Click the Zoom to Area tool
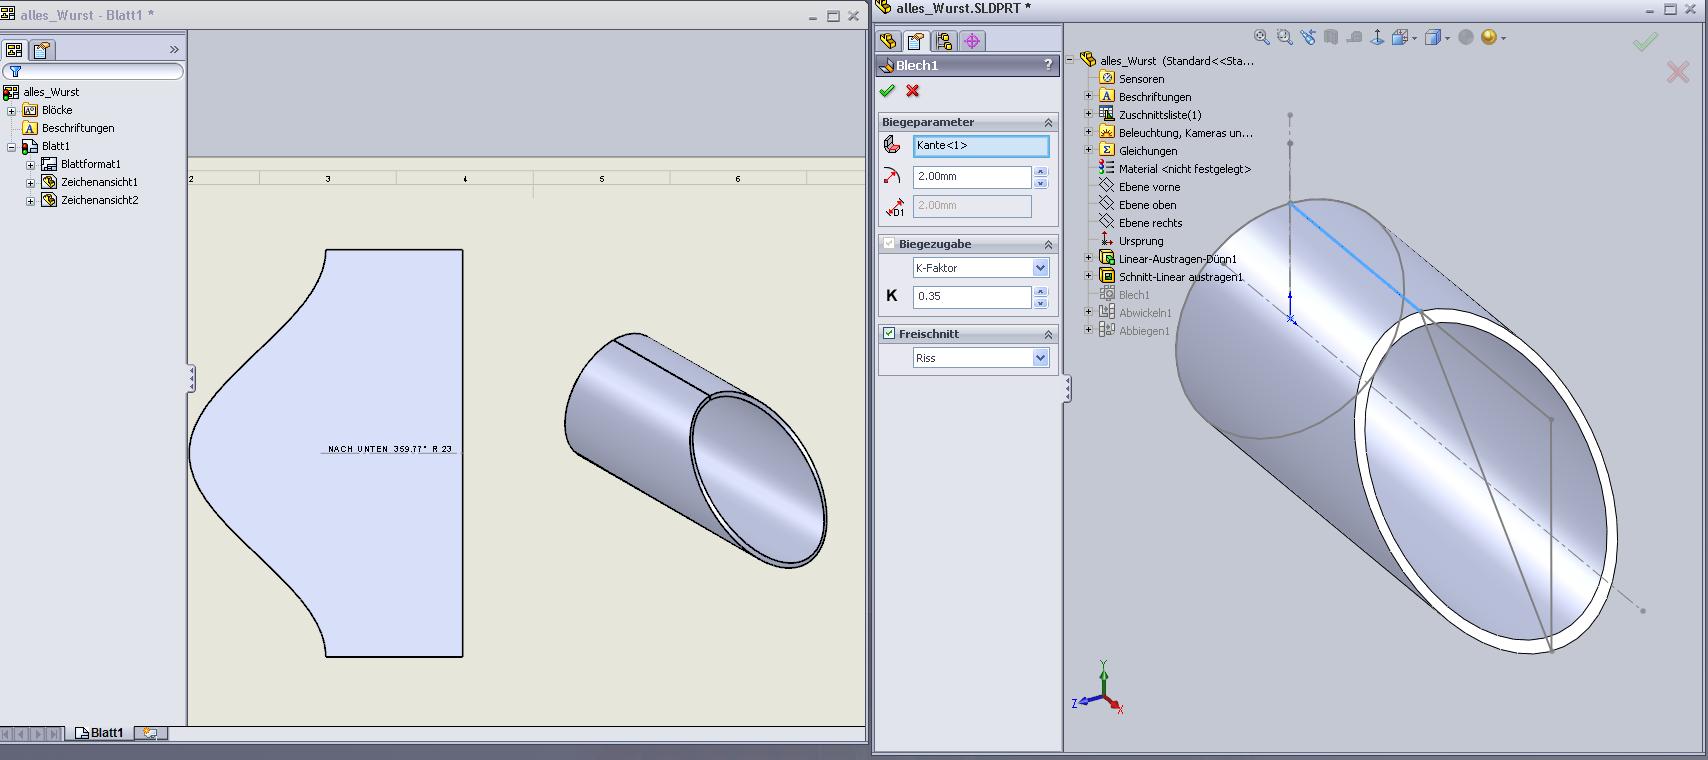Screen dimensions: 1708x760 tap(1285, 37)
